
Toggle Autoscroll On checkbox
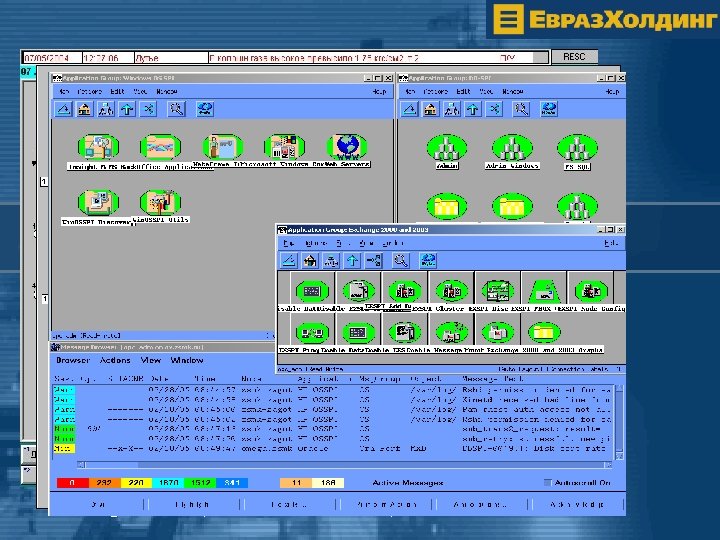547,482
